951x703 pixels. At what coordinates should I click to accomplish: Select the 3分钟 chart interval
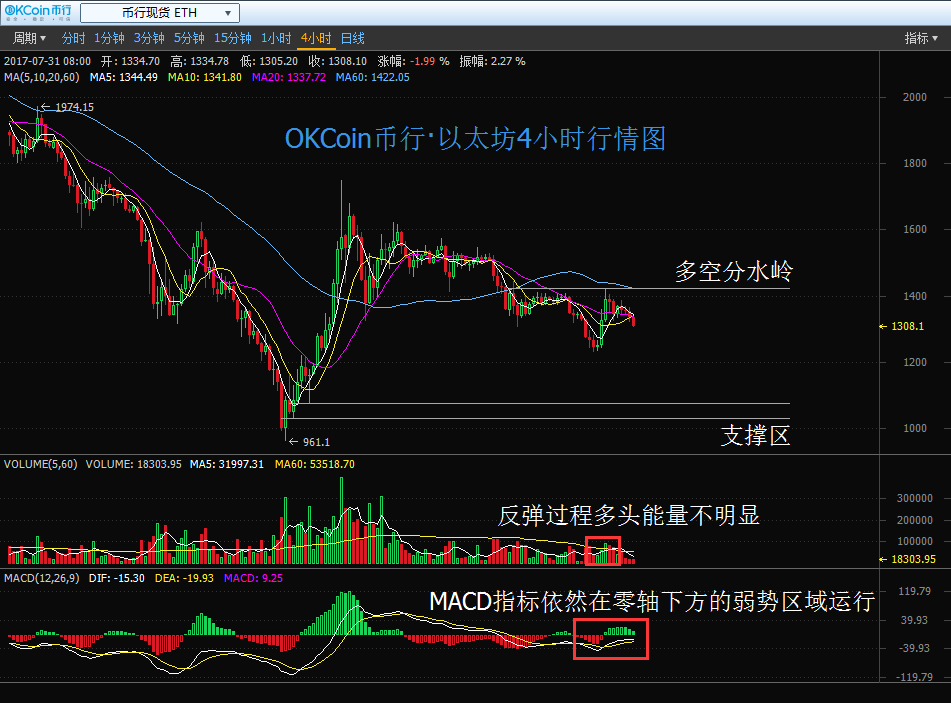coord(149,38)
